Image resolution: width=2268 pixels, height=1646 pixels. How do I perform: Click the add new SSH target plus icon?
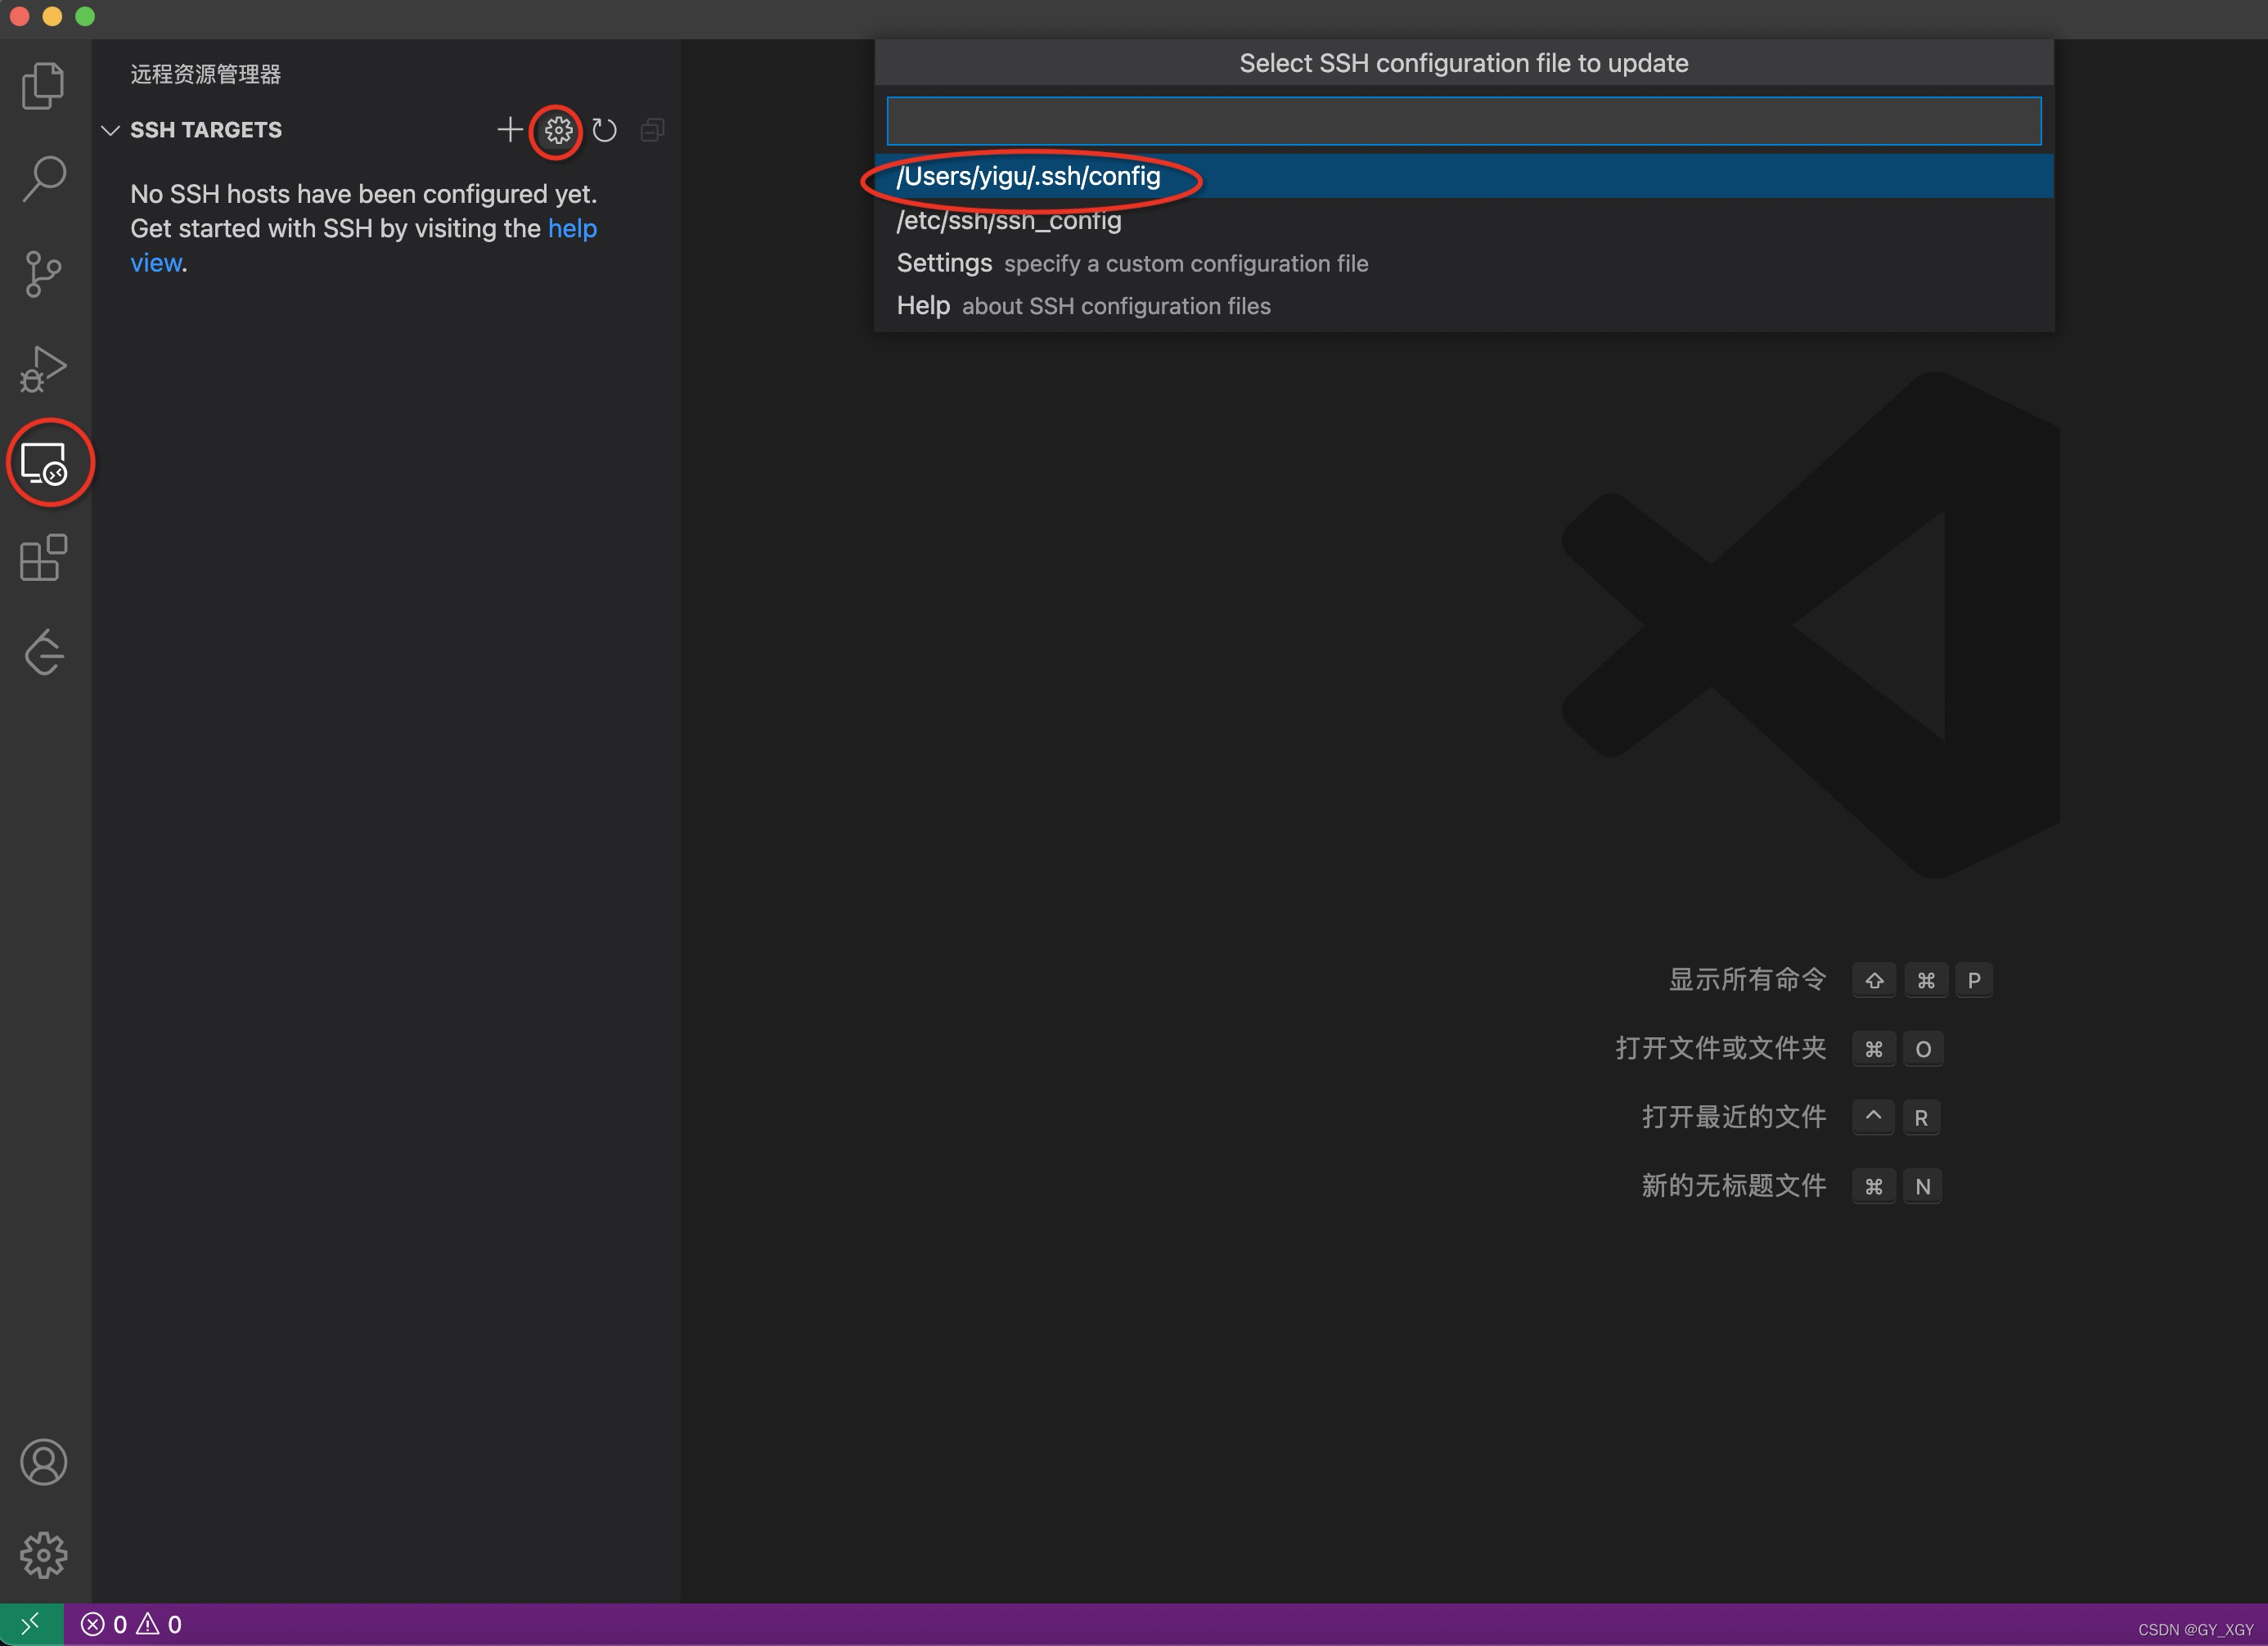point(510,130)
